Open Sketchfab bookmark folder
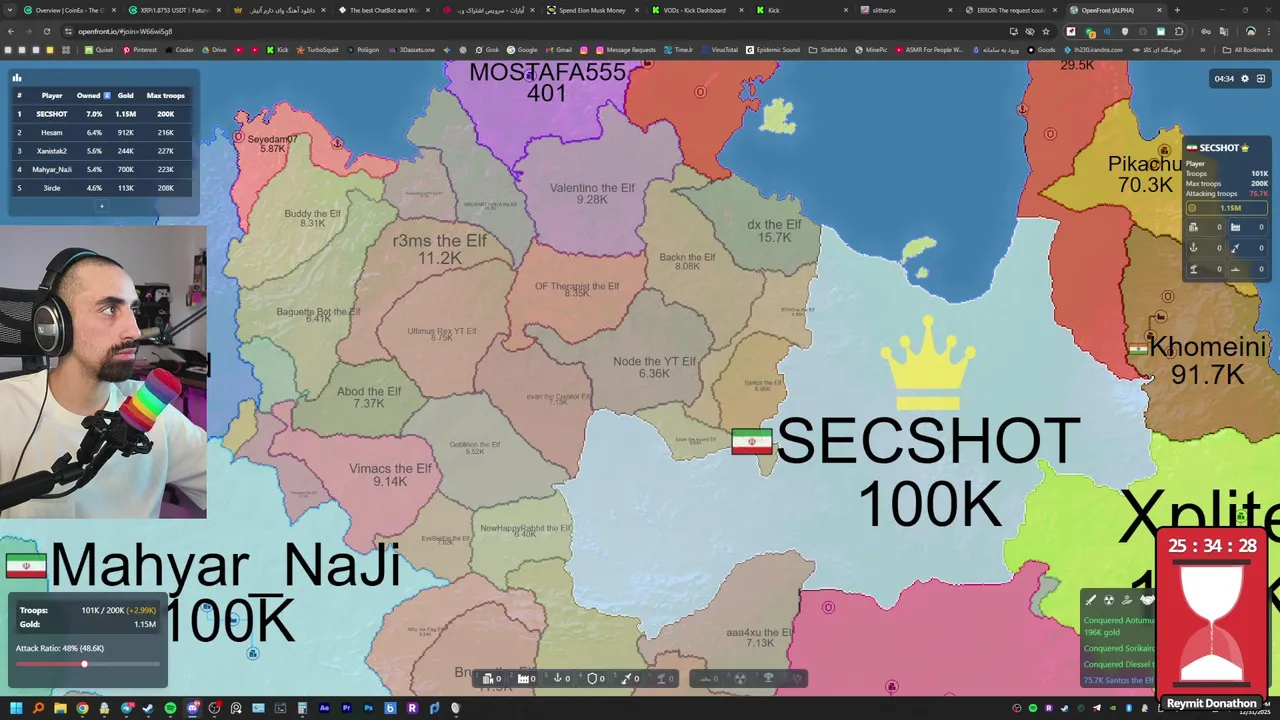Viewport: 1280px width, 720px height. click(x=829, y=49)
